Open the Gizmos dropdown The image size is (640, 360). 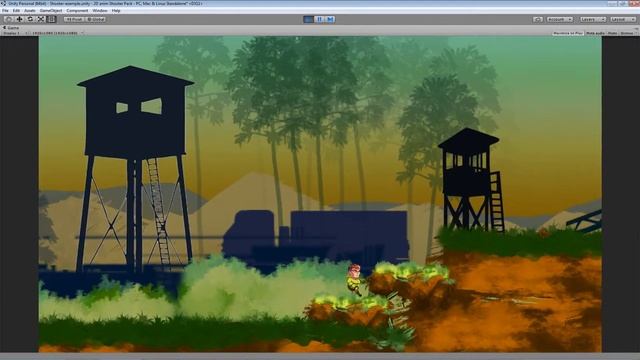pos(628,33)
